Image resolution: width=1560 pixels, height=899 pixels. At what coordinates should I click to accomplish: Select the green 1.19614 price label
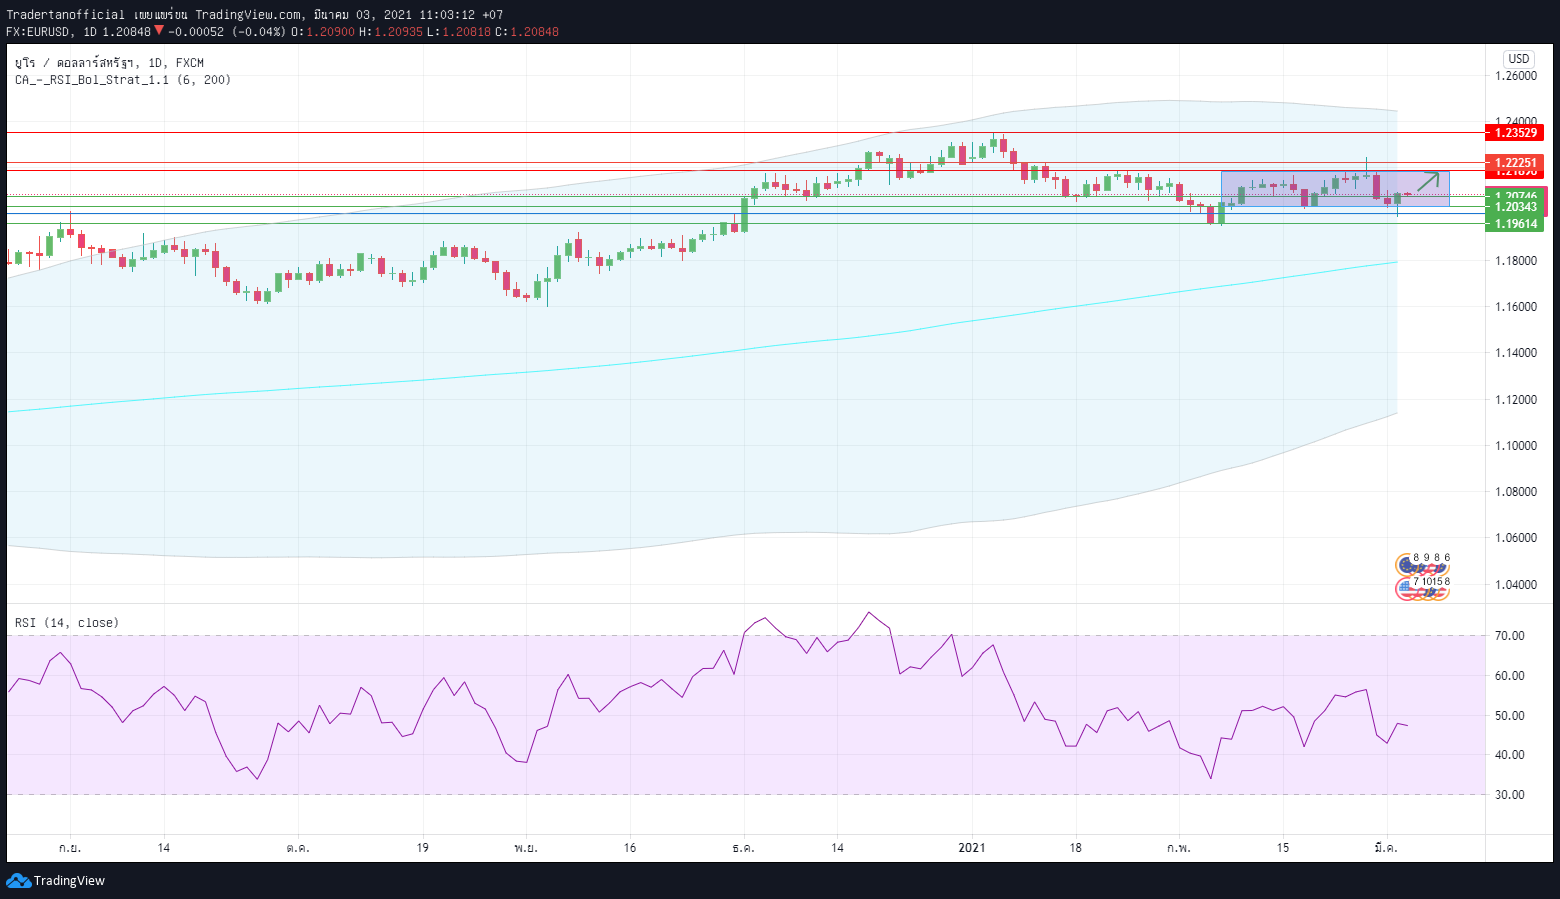coord(1515,224)
